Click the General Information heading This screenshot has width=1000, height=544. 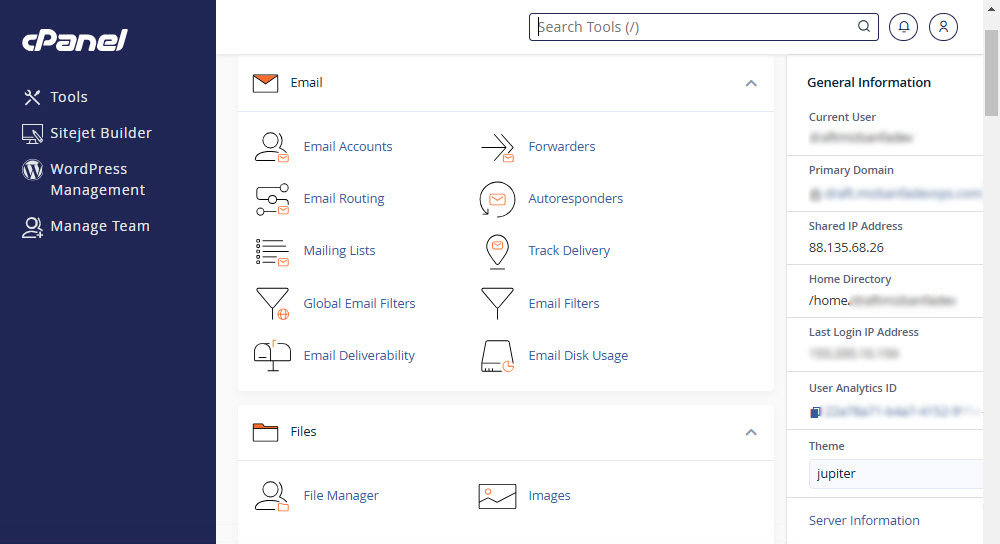pyautogui.click(x=869, y=82)
